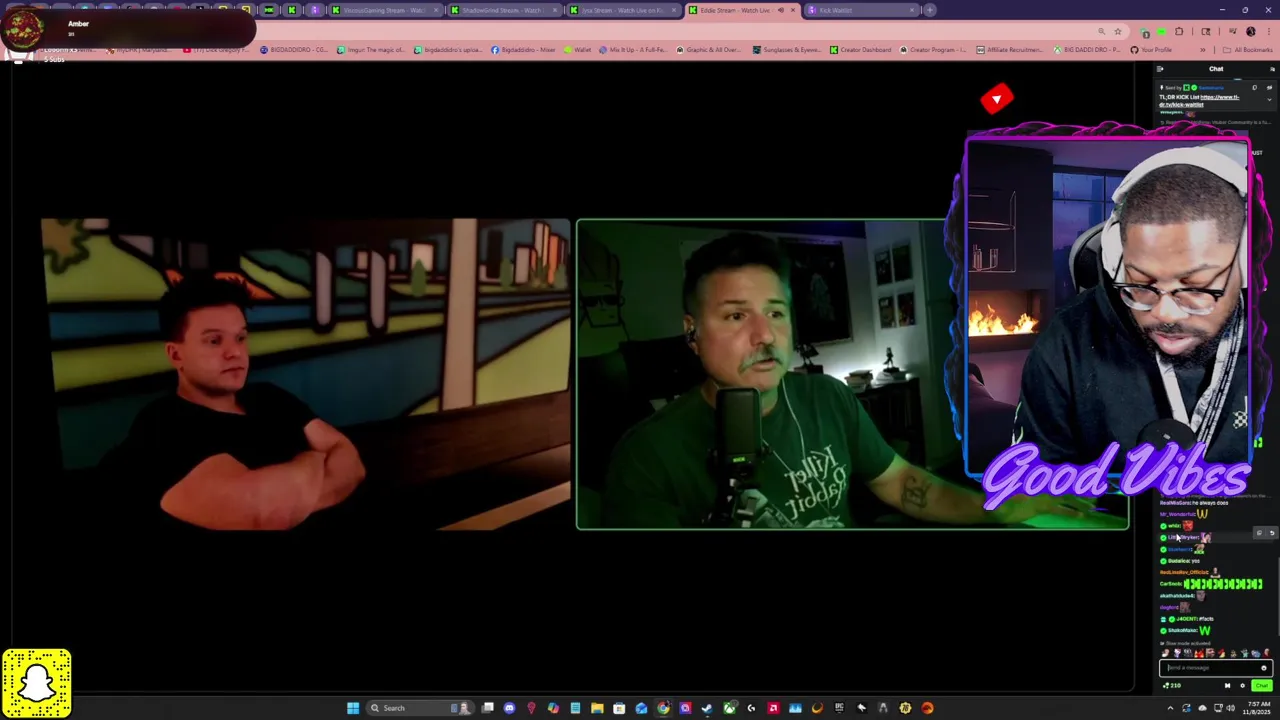Hide the pinned message in chat
The image size is (1280, 720).
(x=1269, y=87)
